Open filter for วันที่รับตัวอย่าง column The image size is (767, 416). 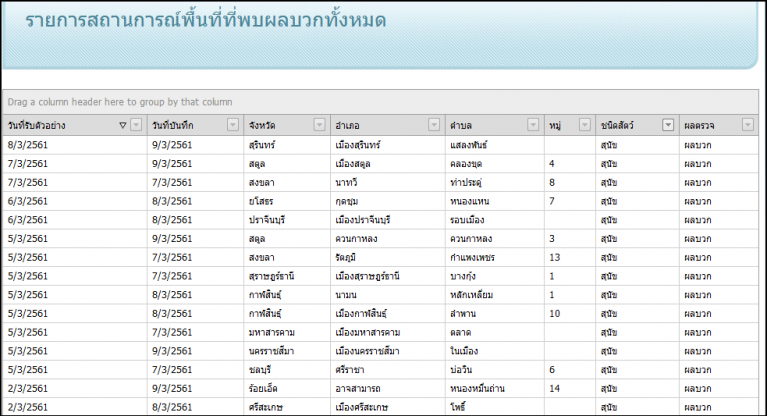(x=136, y=125)
